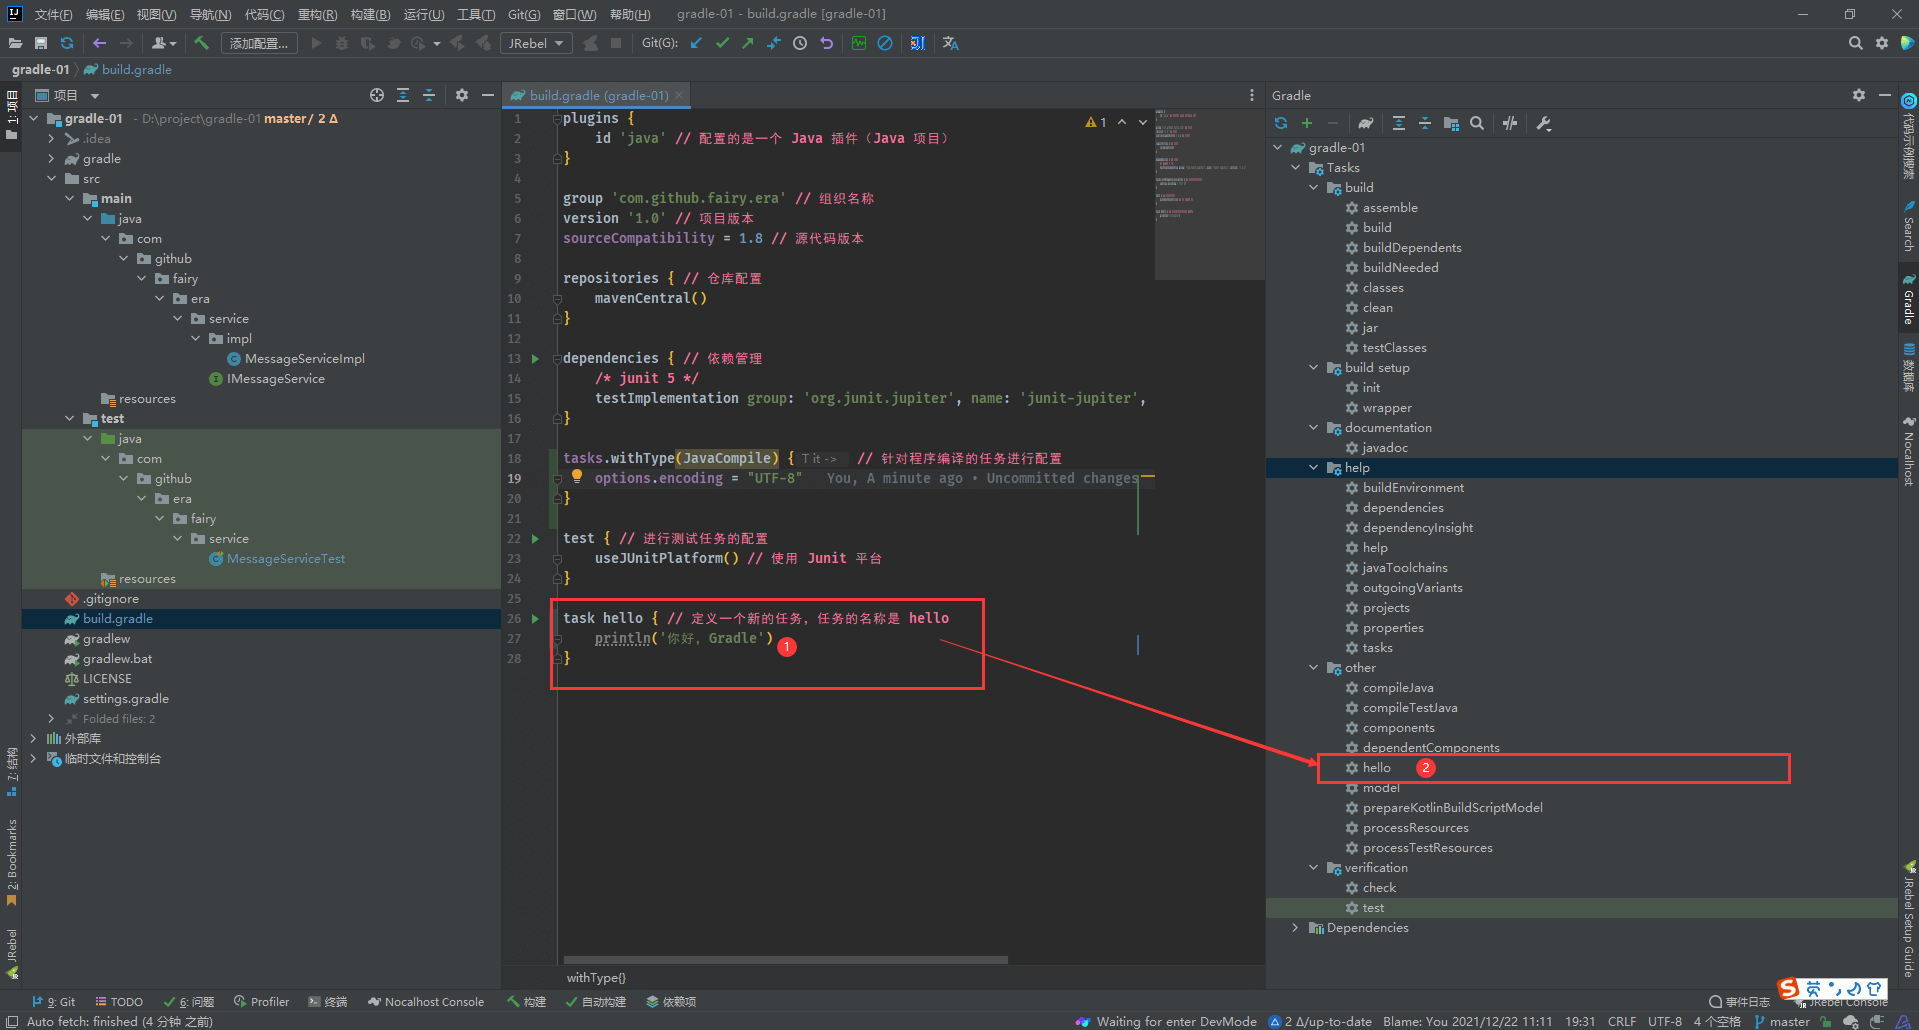Click the run gutter arrow next to task hello
This screenshot has height=1030, width=1919.
click(x=535, y=618)
